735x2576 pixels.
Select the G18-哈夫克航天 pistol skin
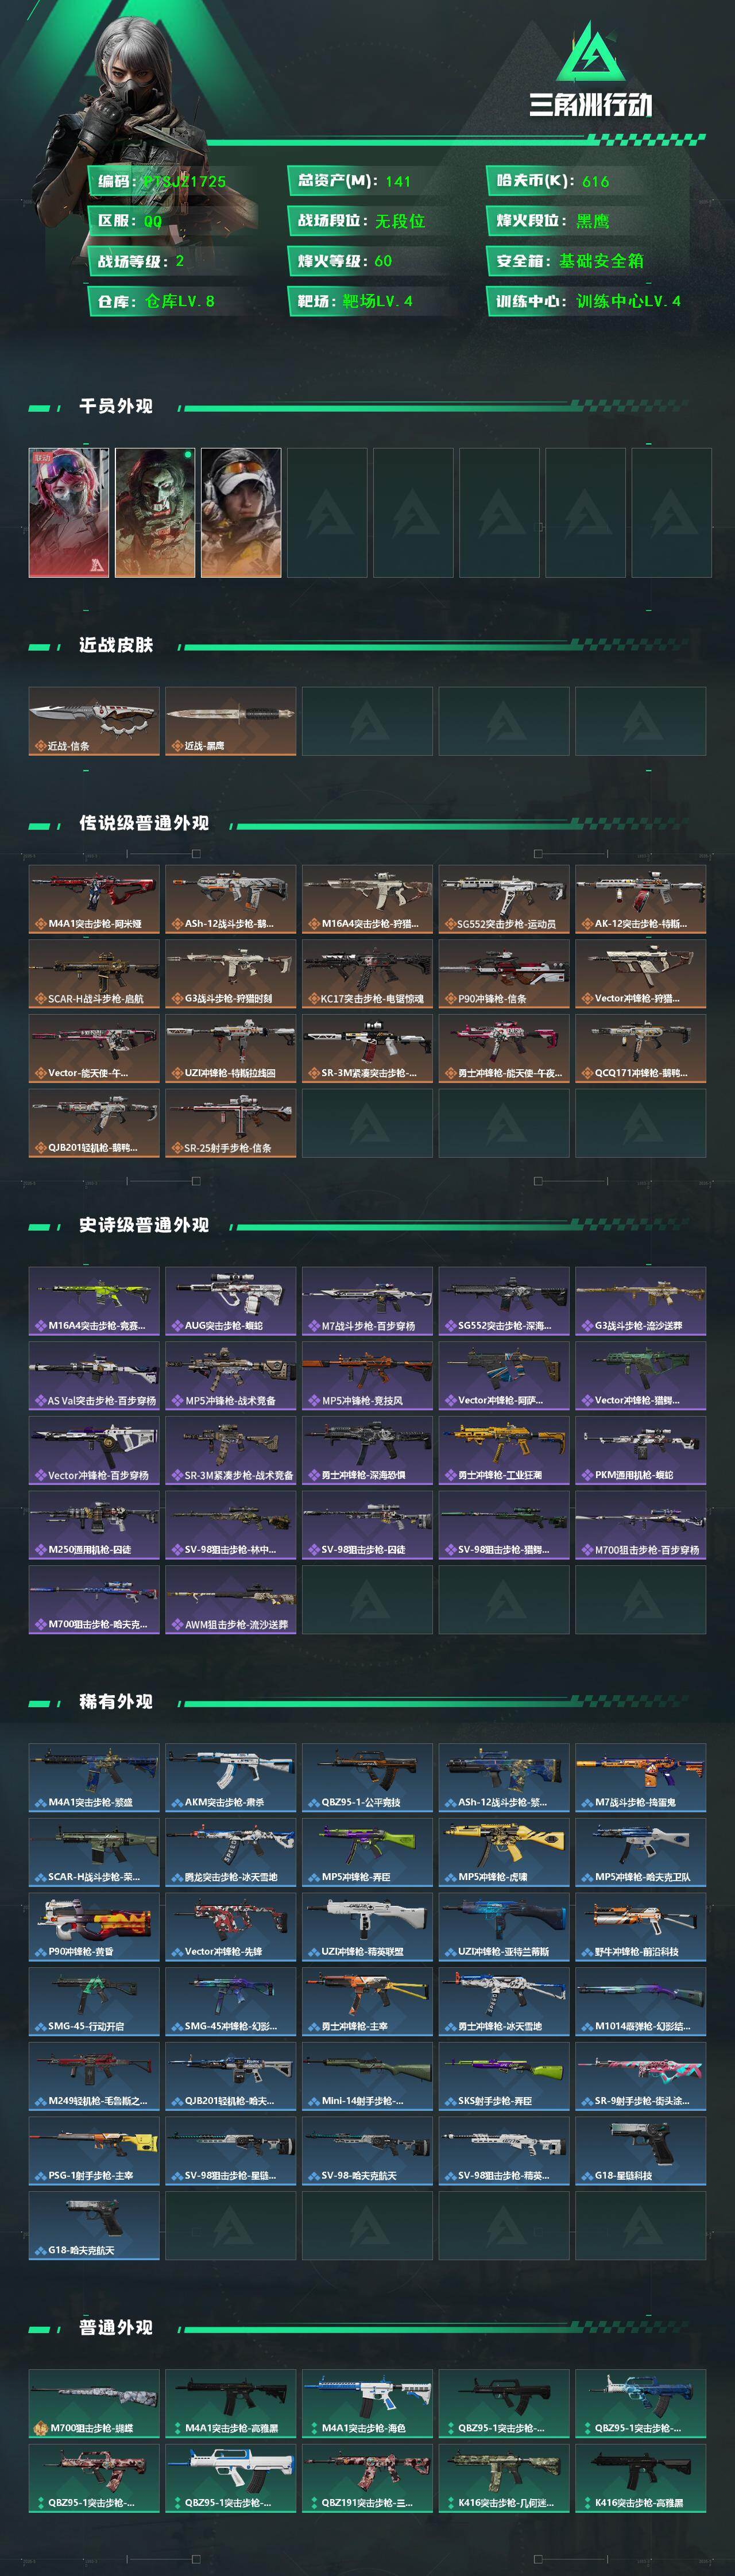(x=94, y=2226)
